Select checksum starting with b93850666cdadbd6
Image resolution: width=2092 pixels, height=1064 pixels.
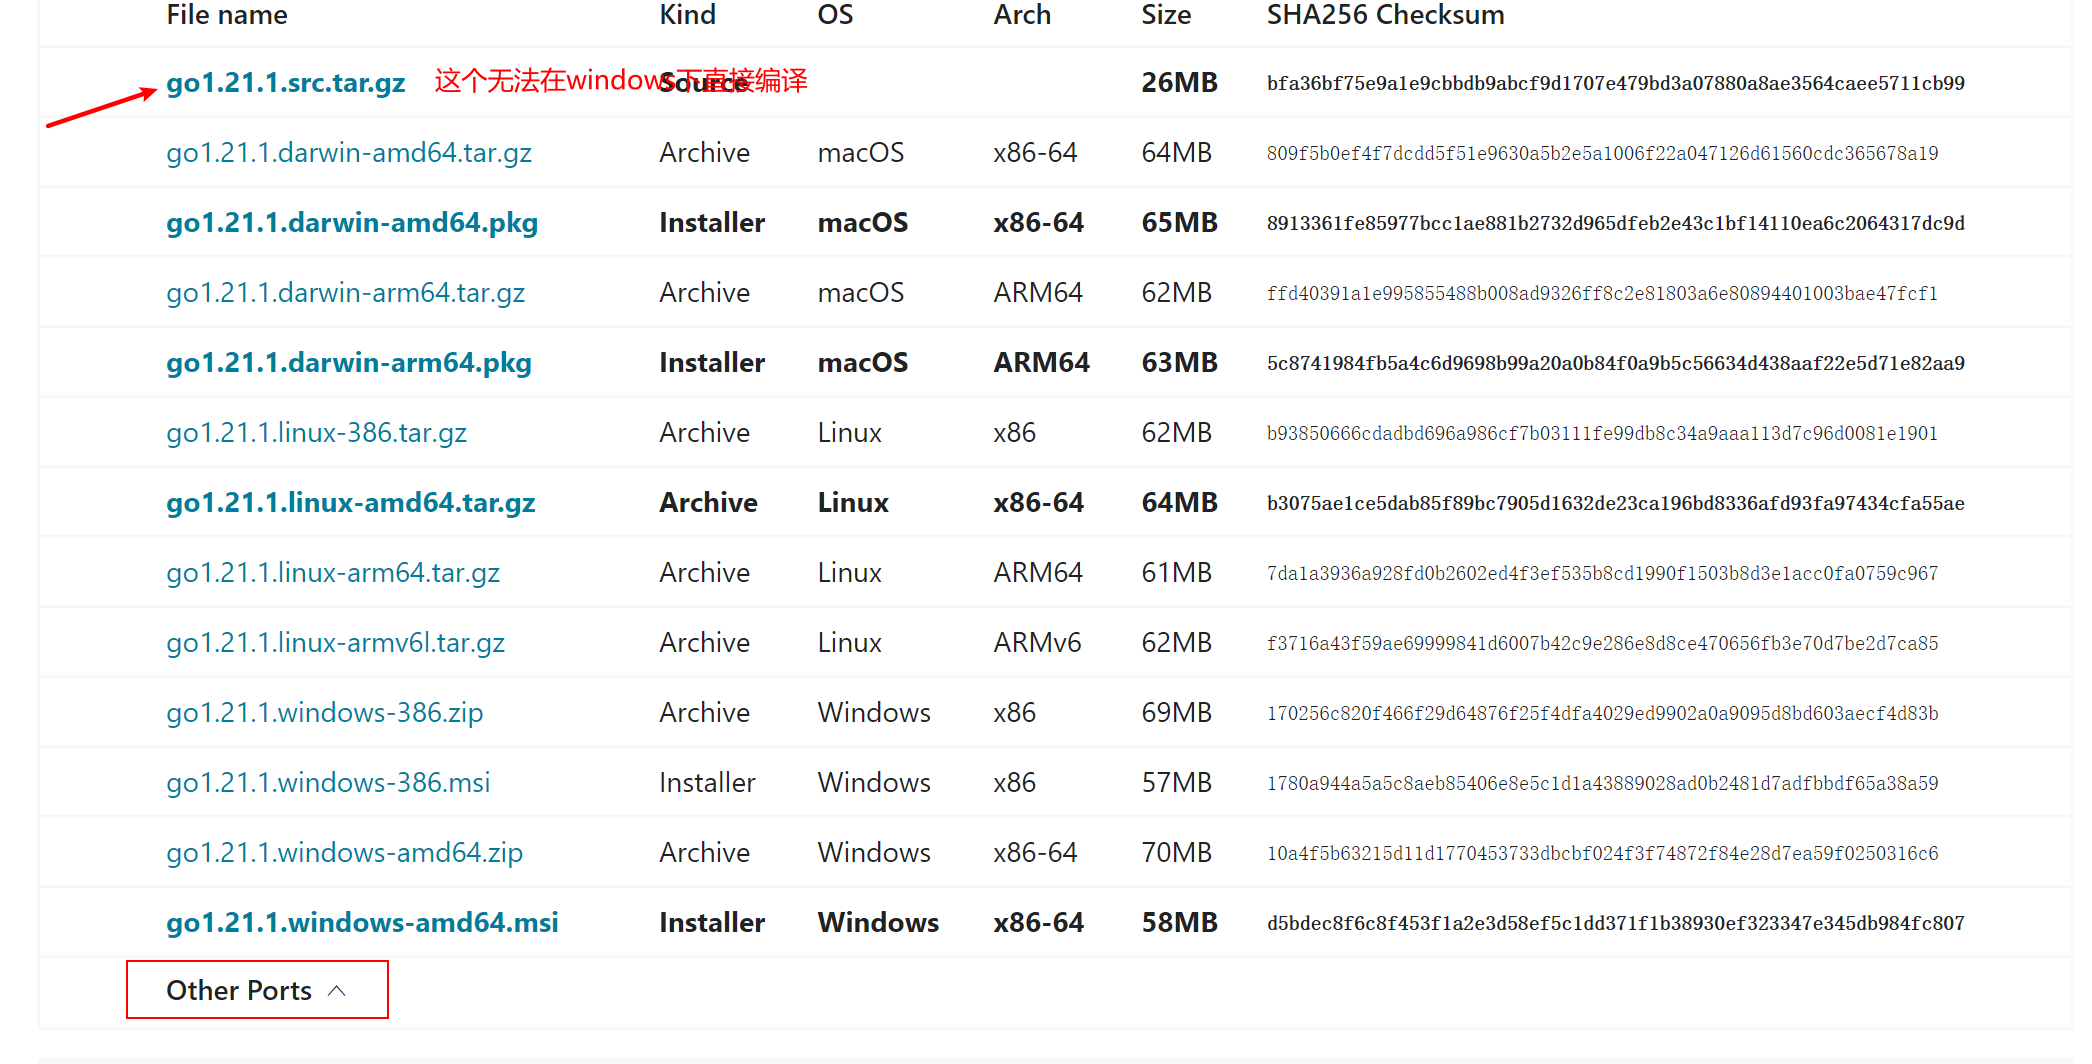pos(1602,433)
